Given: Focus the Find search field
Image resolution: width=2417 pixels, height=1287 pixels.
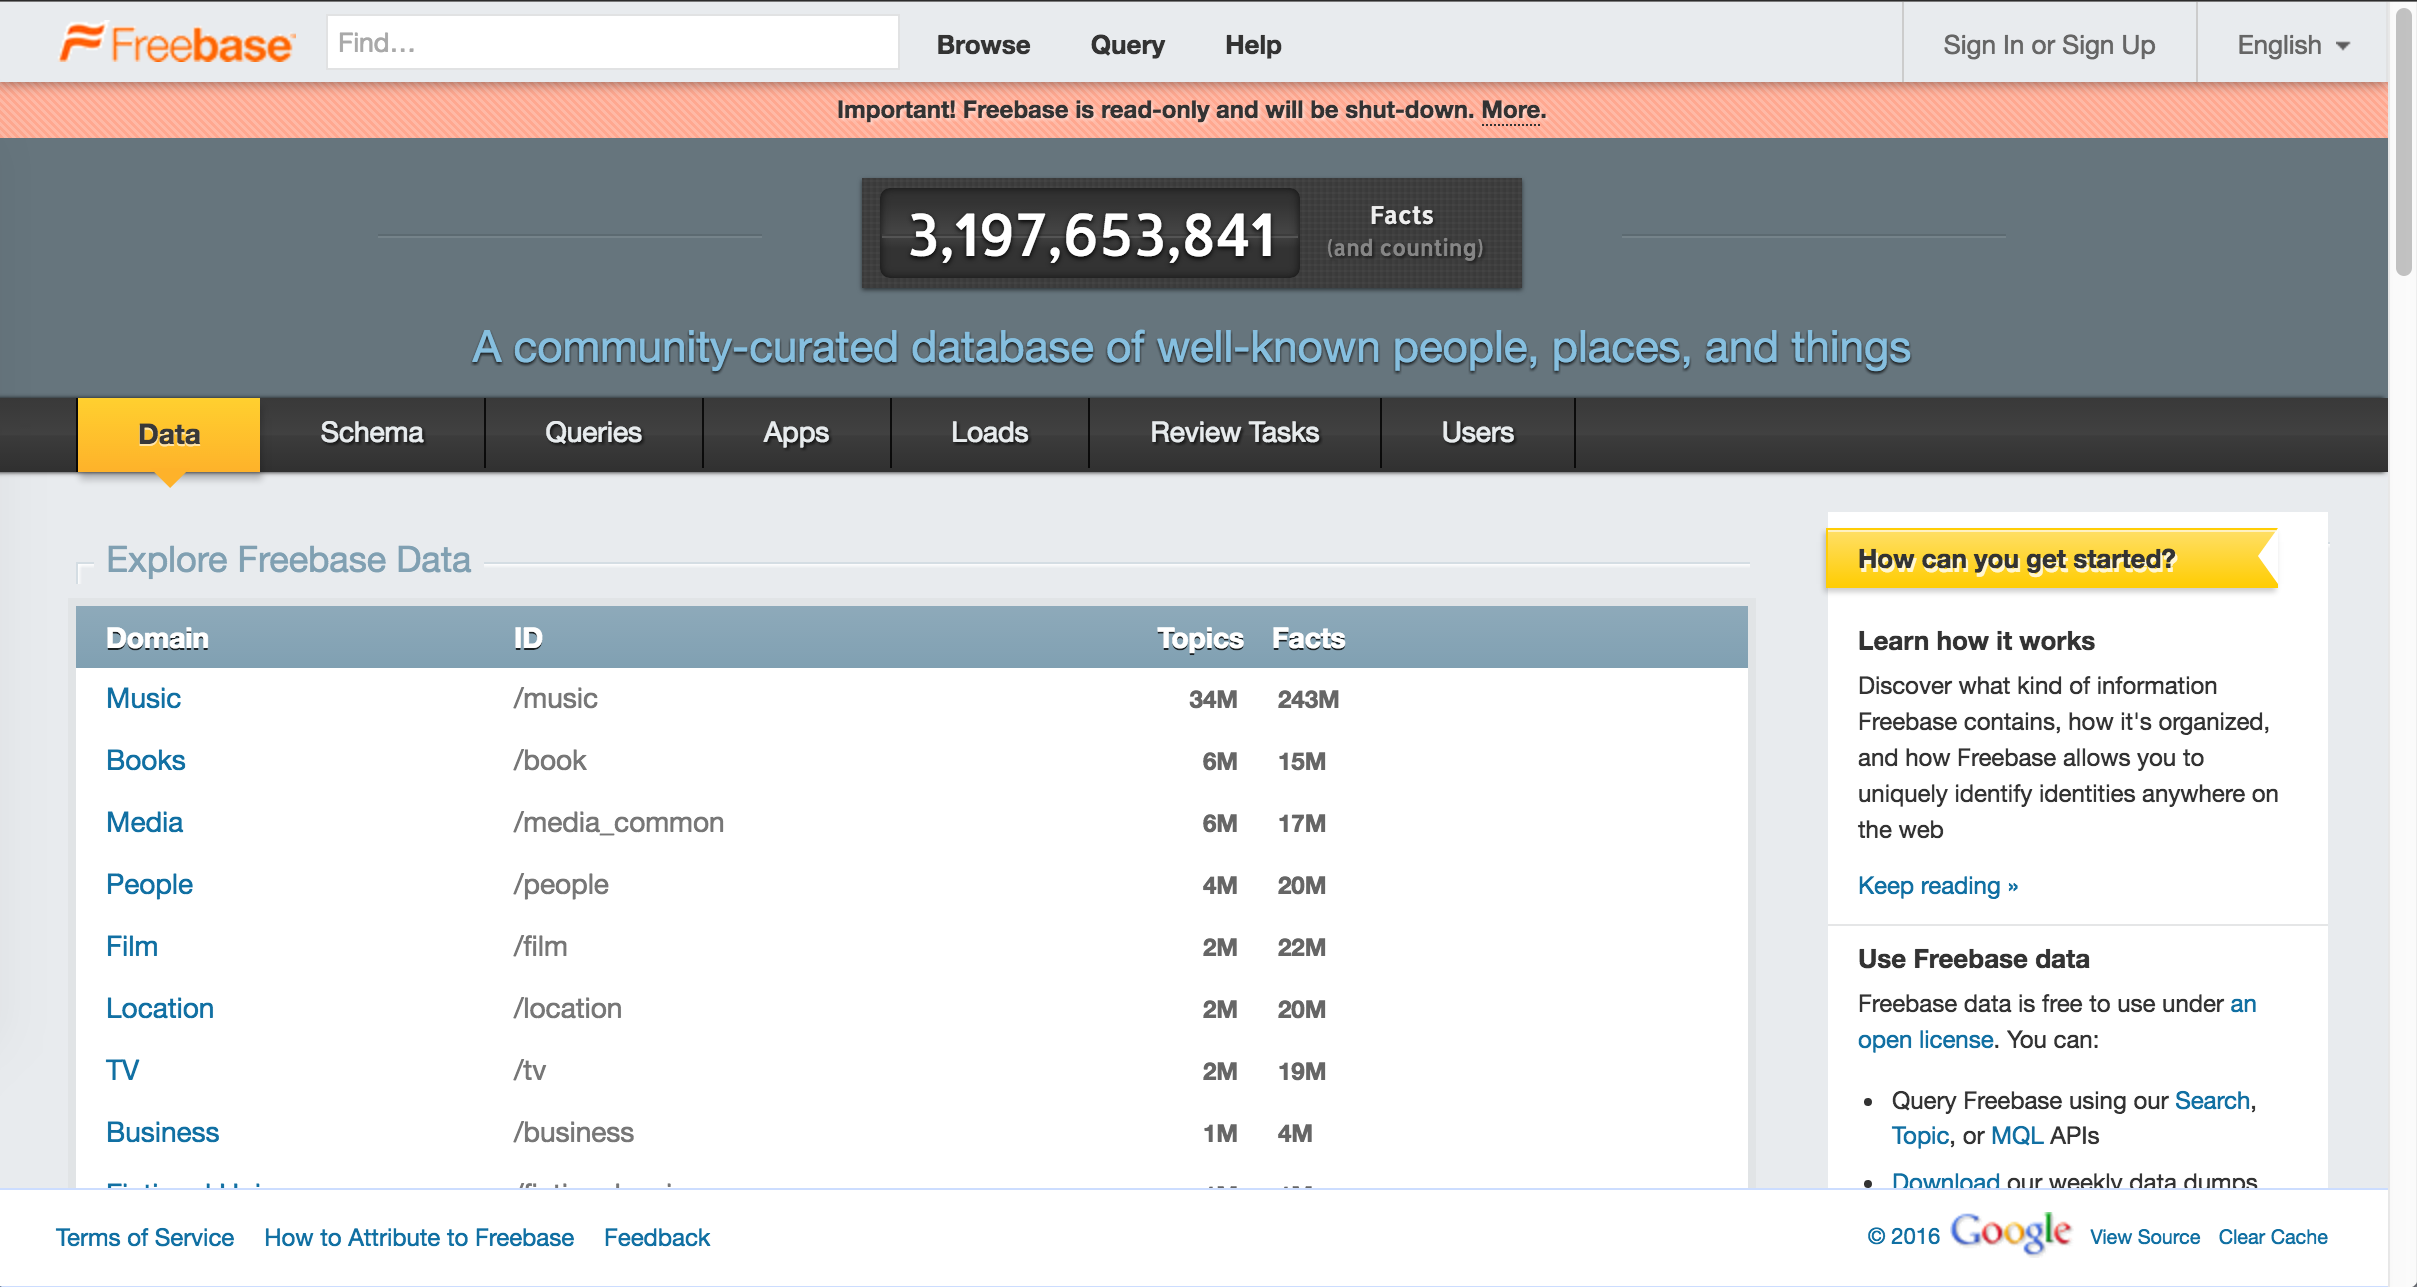Looking at the screenshot, I should pyautogui.click(x=612, y=43).
